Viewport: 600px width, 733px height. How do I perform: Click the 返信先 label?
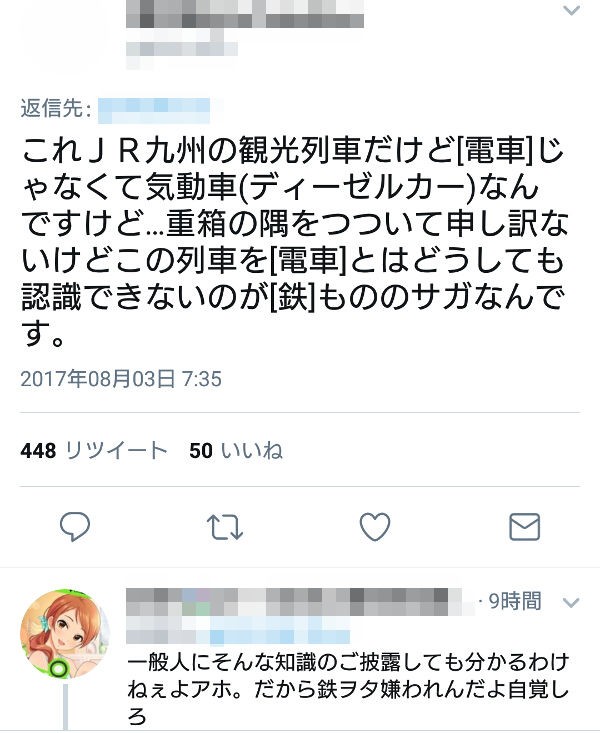[x=56, y=109]
